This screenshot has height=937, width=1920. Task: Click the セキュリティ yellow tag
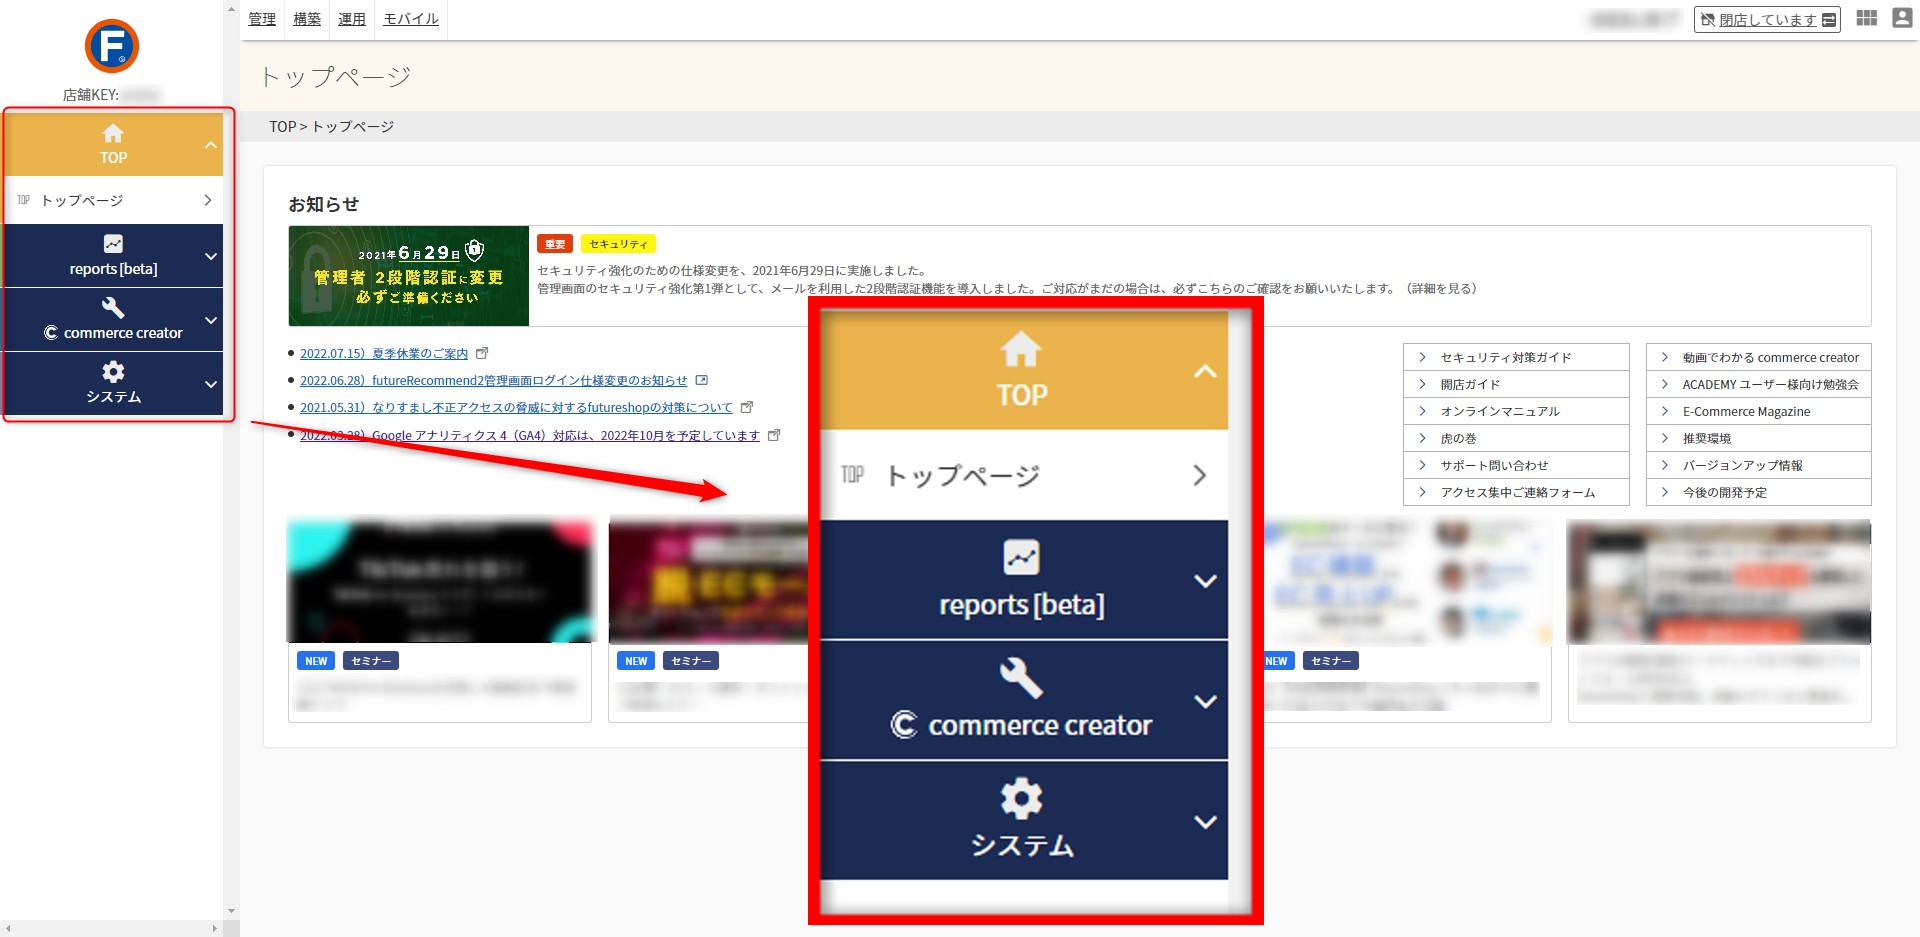(x=618, y=244)
